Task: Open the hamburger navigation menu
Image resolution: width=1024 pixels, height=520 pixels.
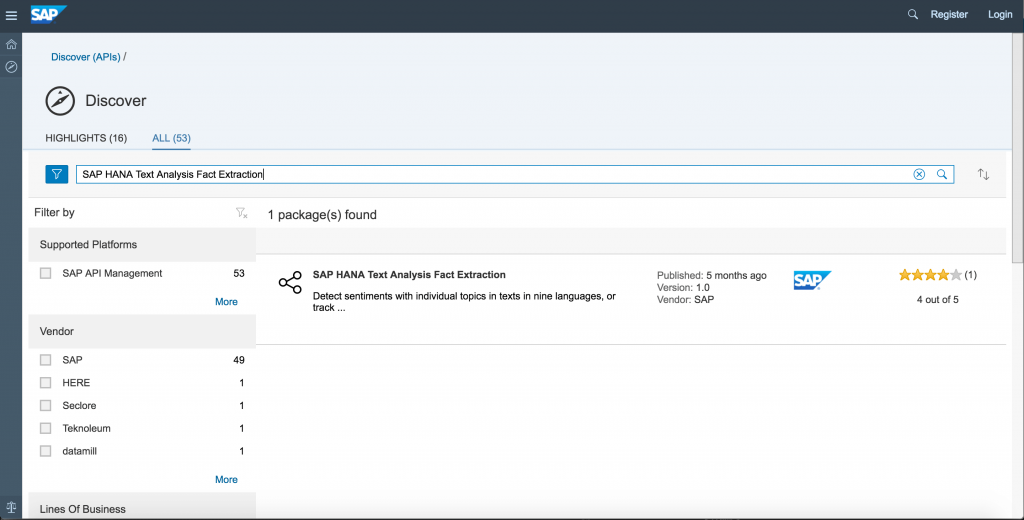Action: [x=11, y=15]
